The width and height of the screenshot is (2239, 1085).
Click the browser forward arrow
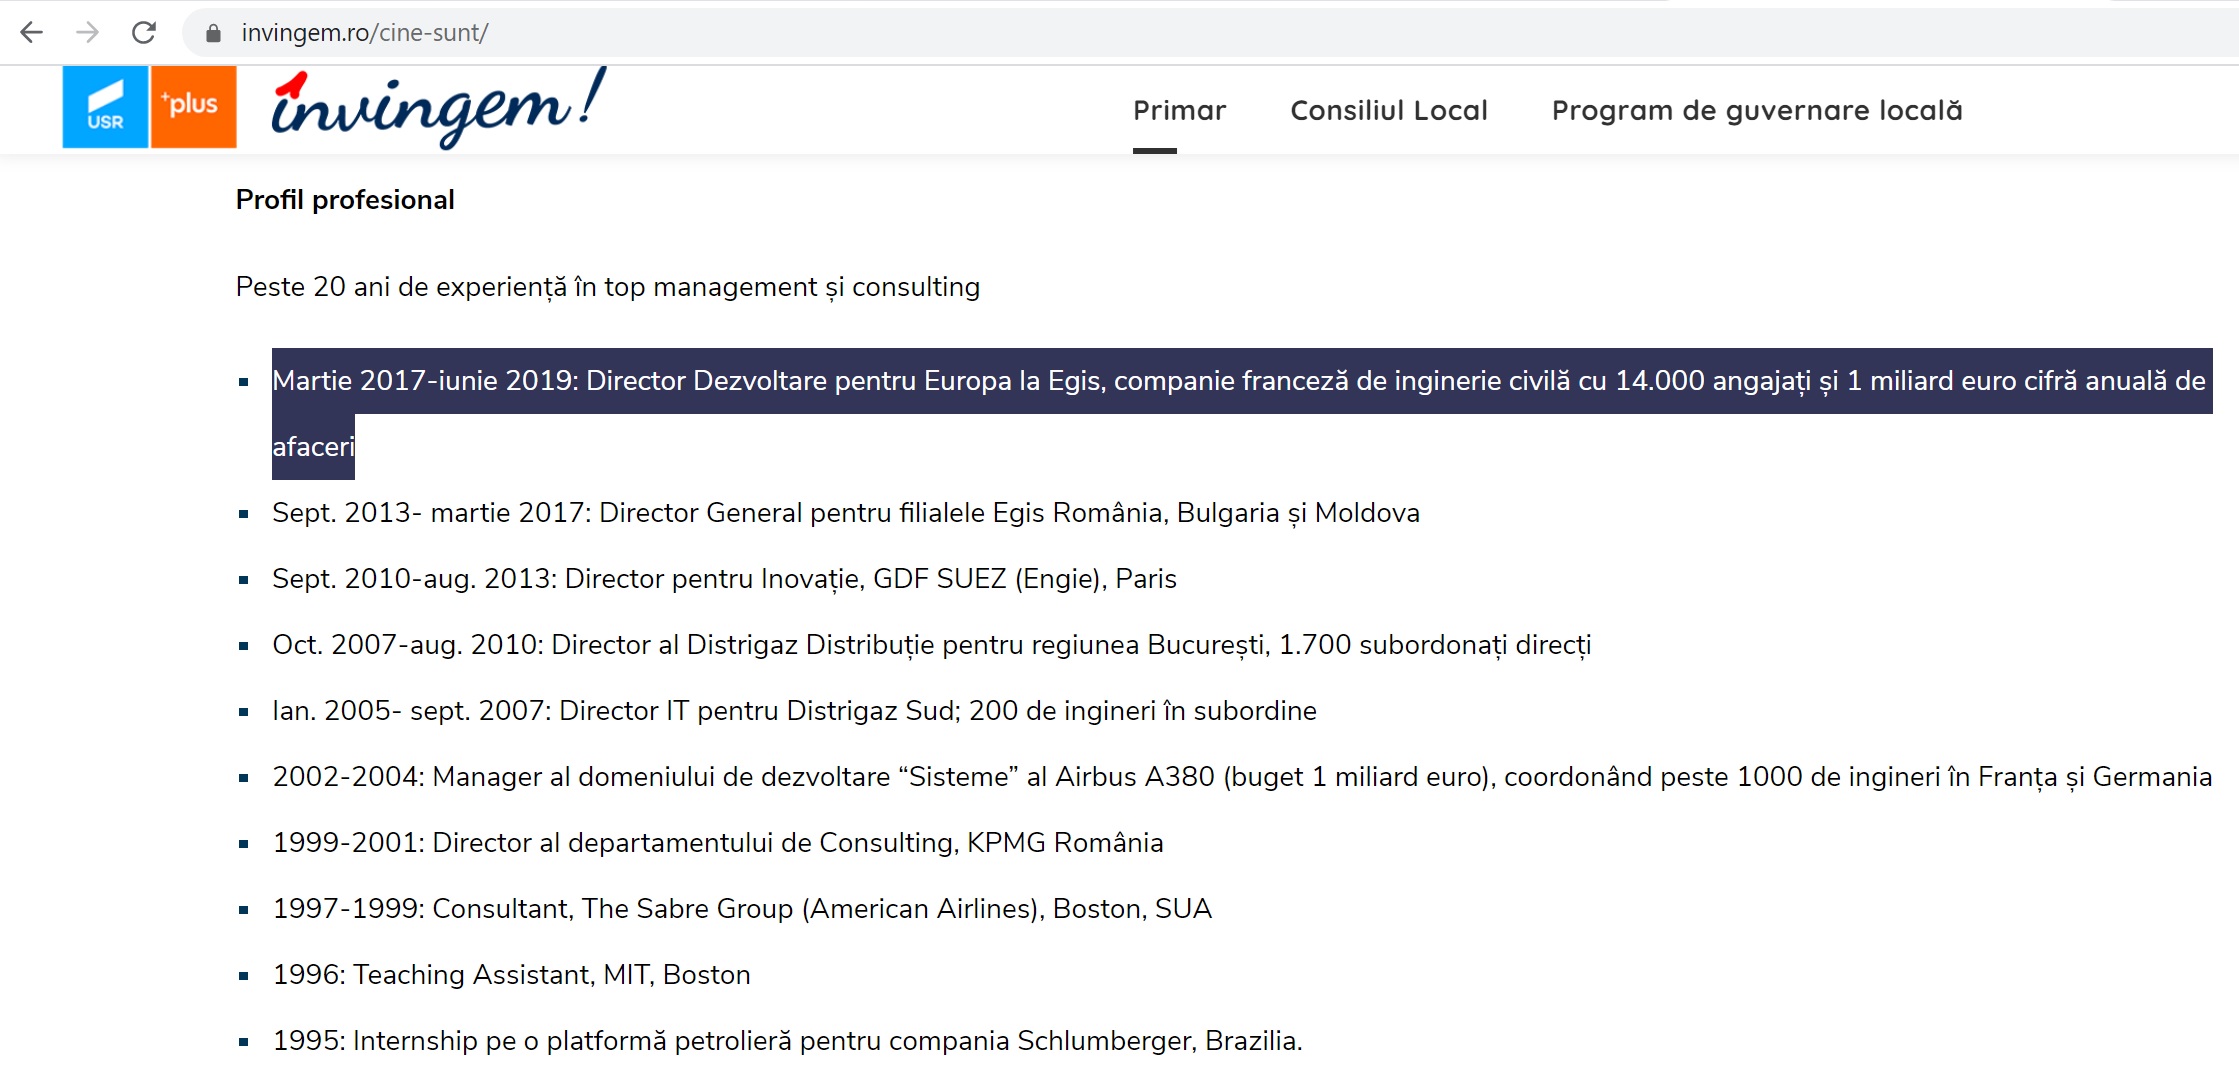coord(88,33)
